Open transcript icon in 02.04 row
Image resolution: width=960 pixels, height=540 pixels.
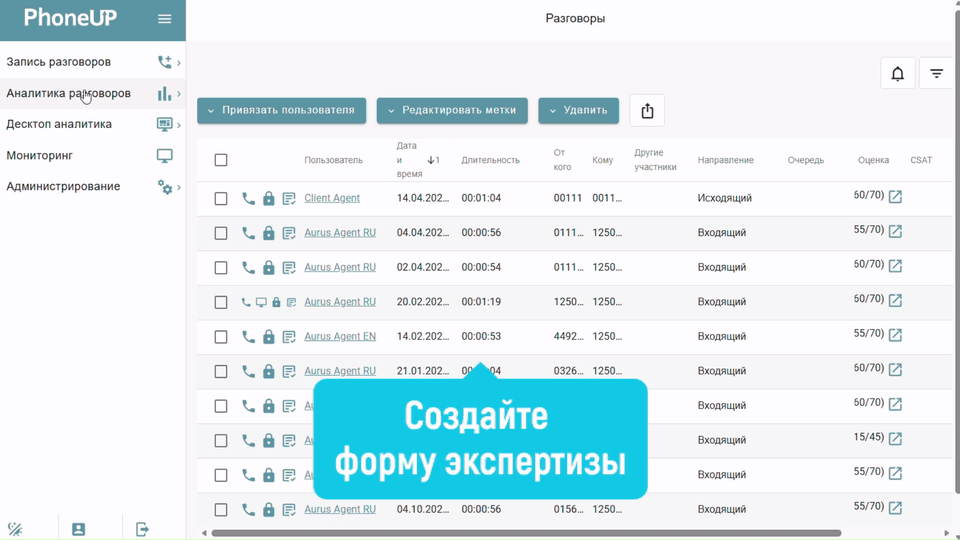[289, 268]
